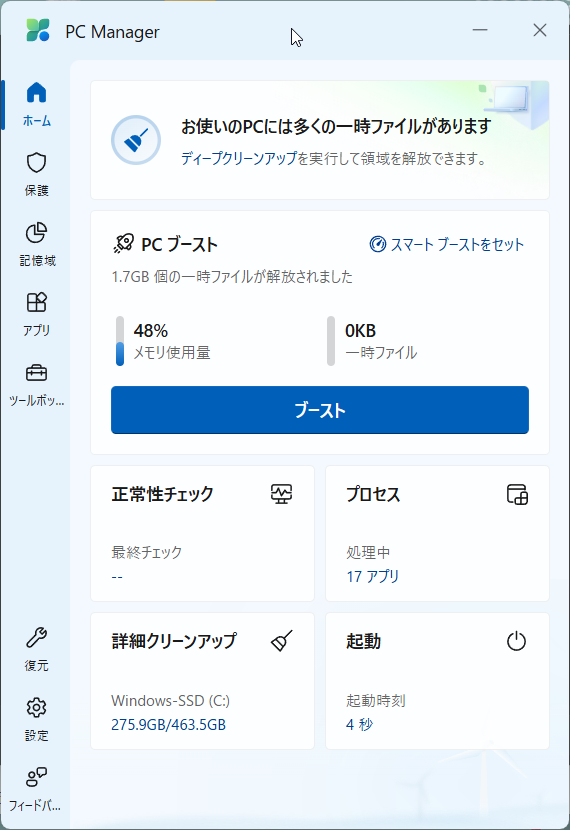
Task: Open the ホーム home tab in sidebar
Action: [x=37, y=104]
